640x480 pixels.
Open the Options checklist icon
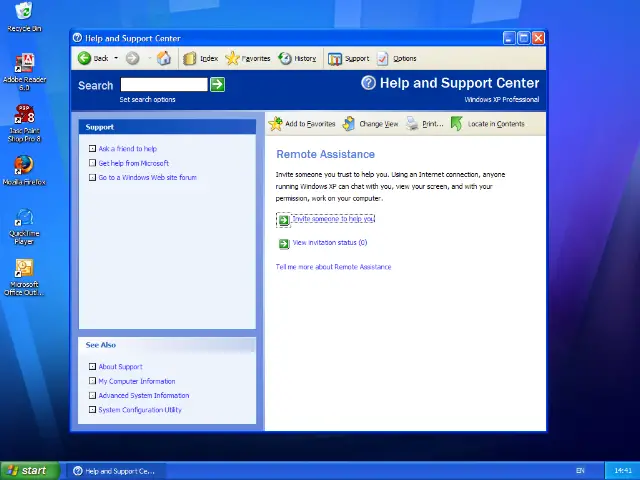382,59
